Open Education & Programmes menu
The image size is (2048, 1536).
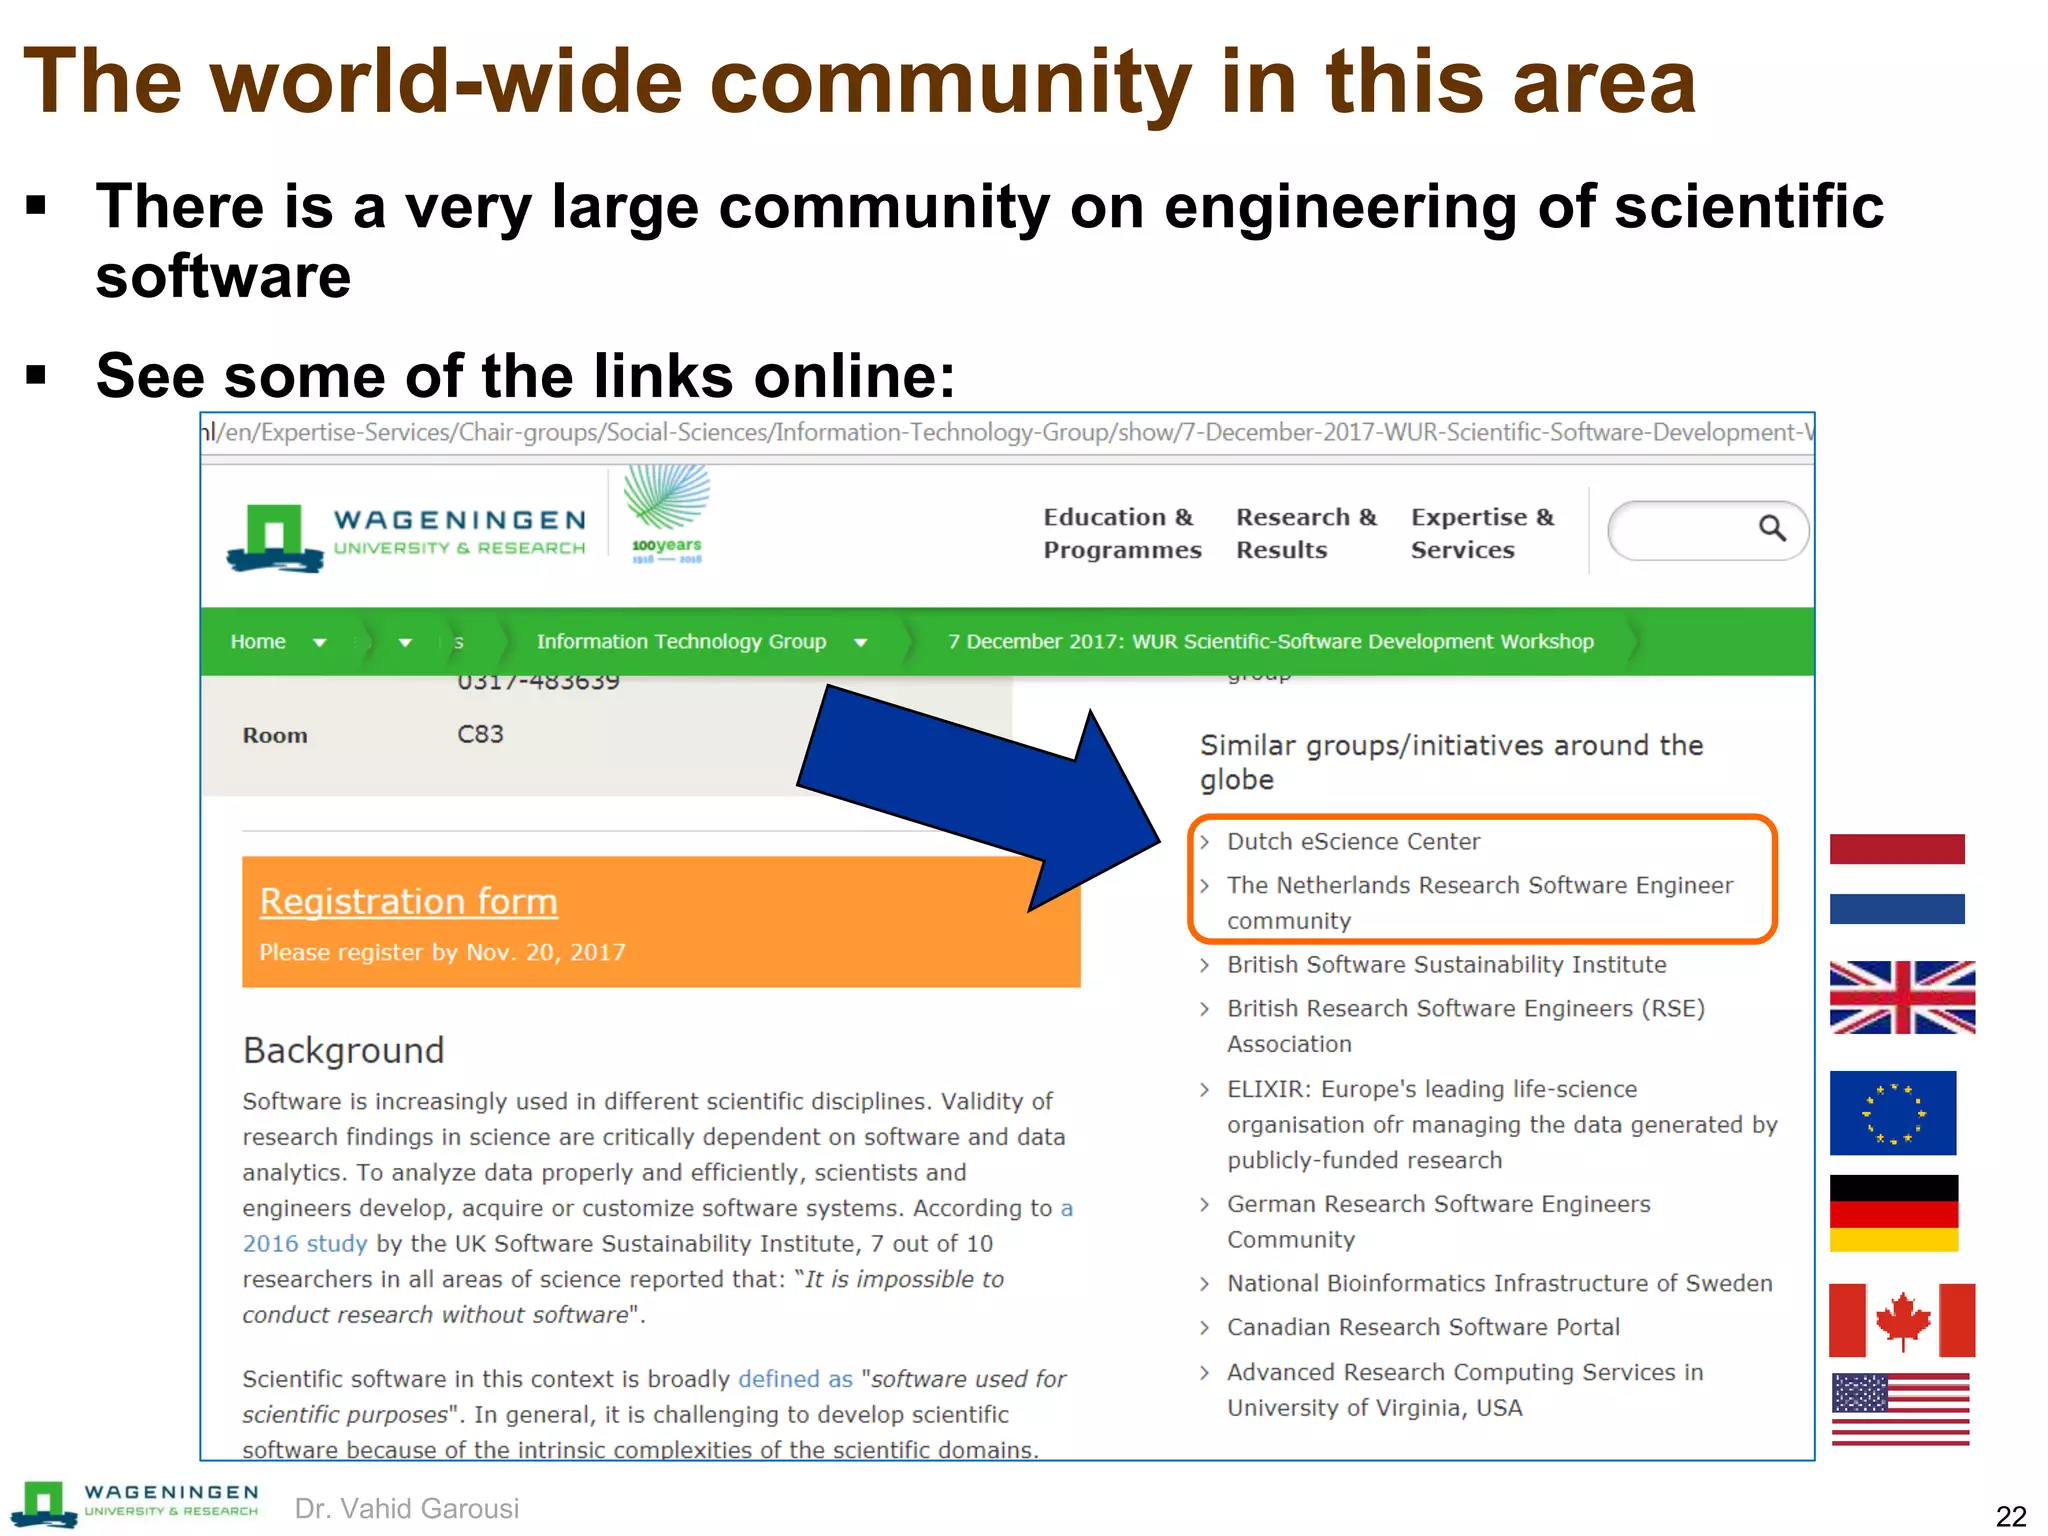pyautogui.click(x=1121, y=533)
